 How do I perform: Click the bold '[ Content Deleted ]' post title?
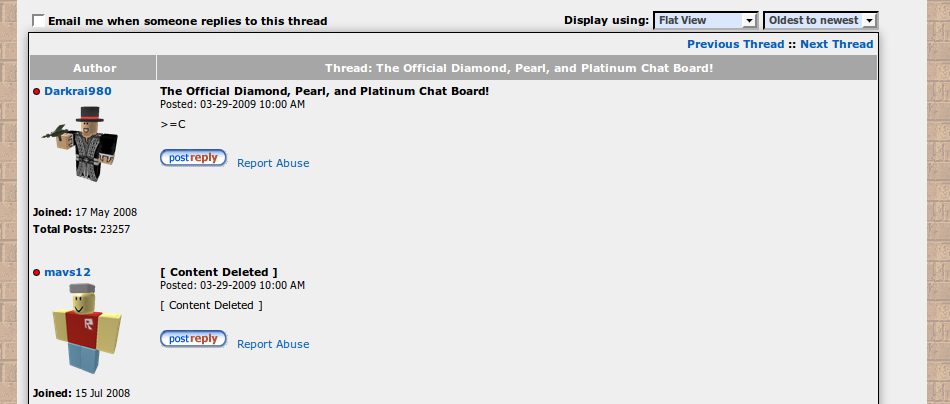pyautogui.click(x=219, y=272)
